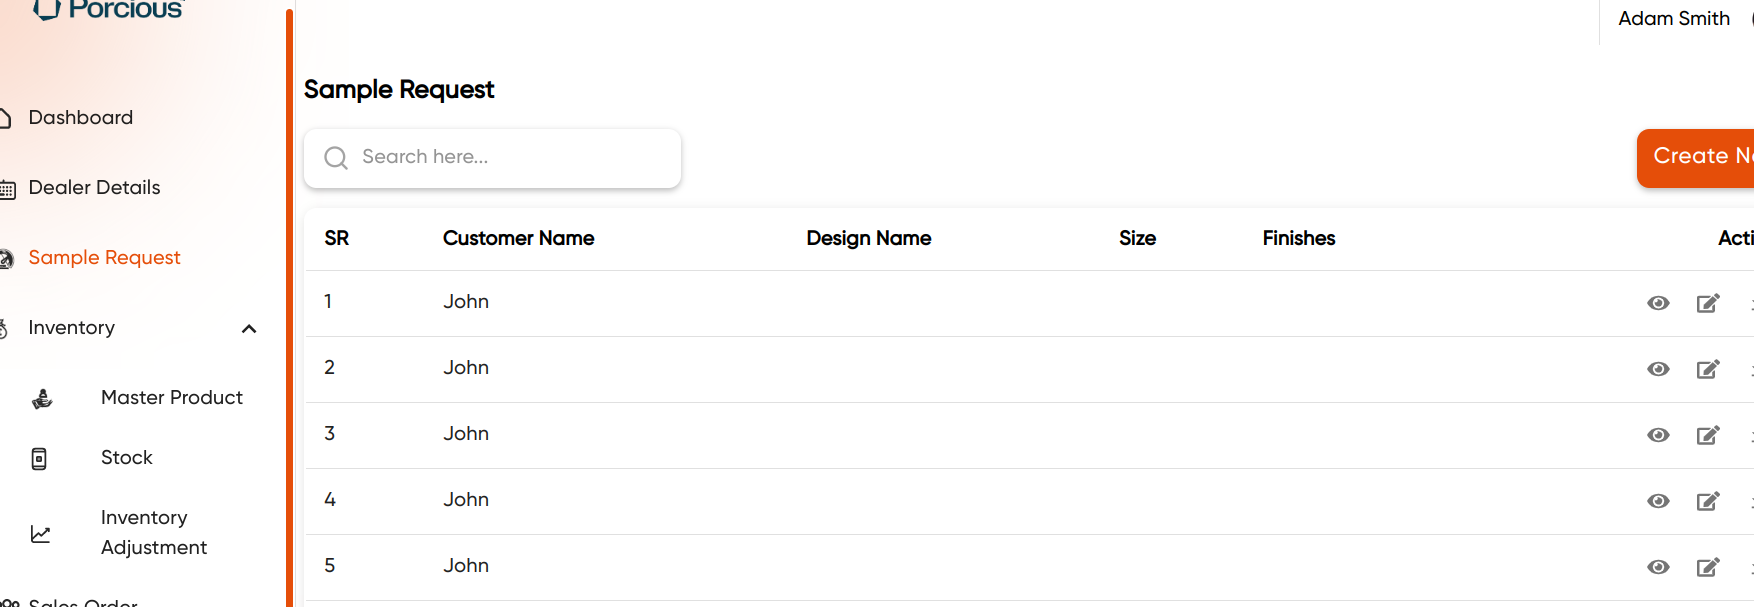Click the edit icon for row 2

[x=1708, y=369]
